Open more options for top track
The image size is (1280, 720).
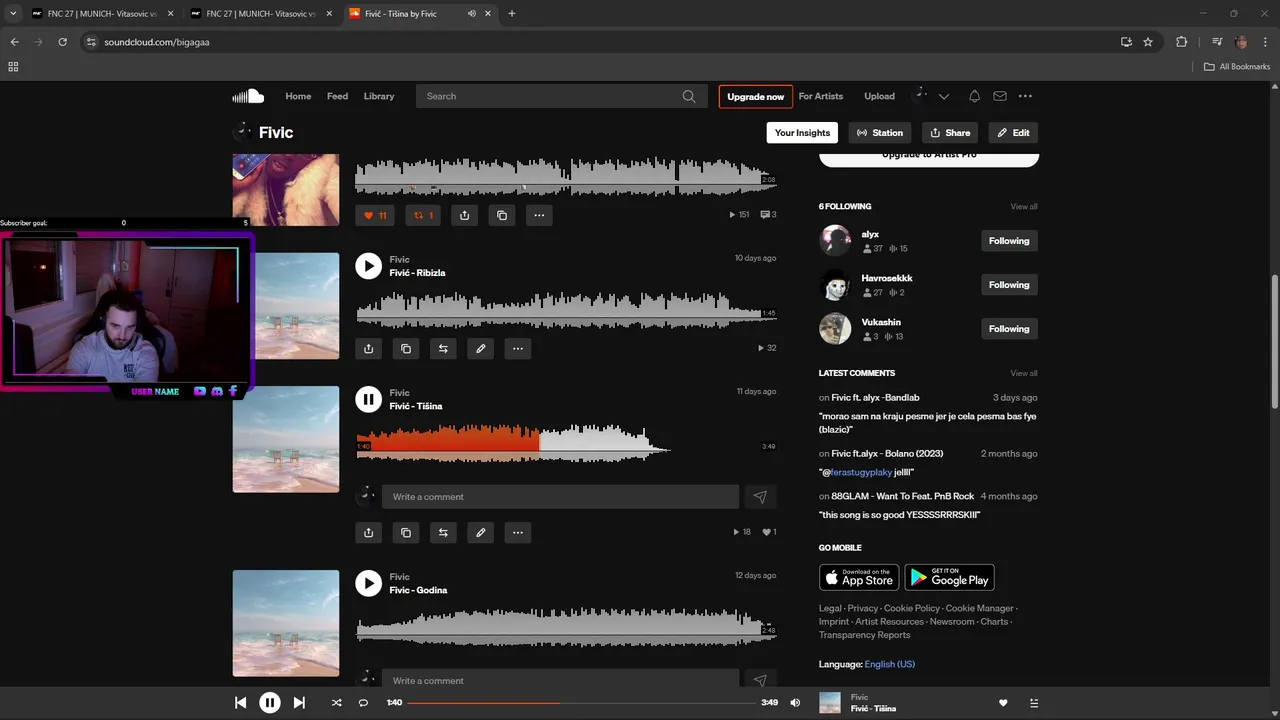click(539, 215)
